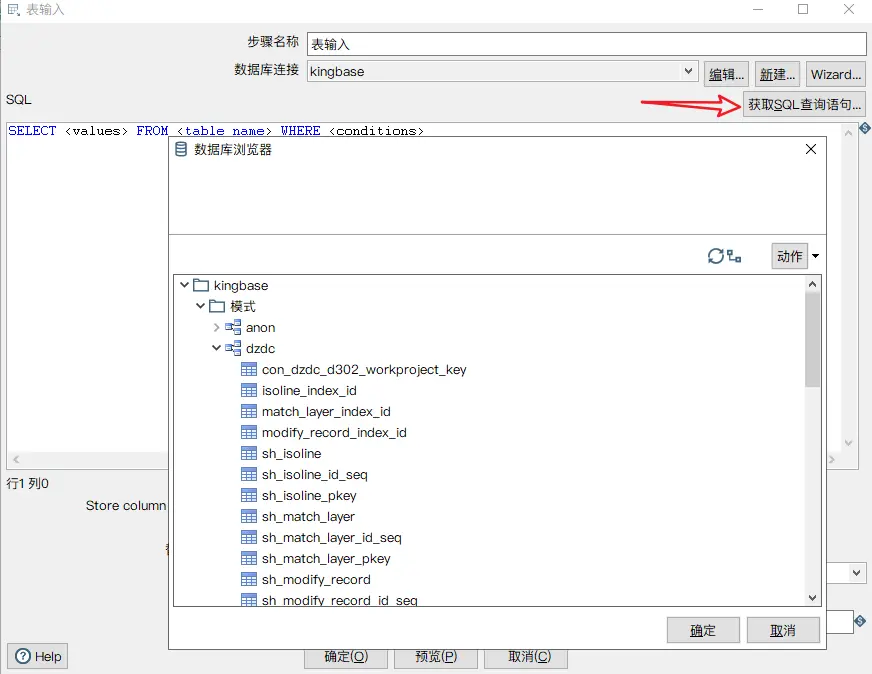Click the Wizard button
Image resolution: width=872 pixels, height=674 pixels.
(835, 74)
